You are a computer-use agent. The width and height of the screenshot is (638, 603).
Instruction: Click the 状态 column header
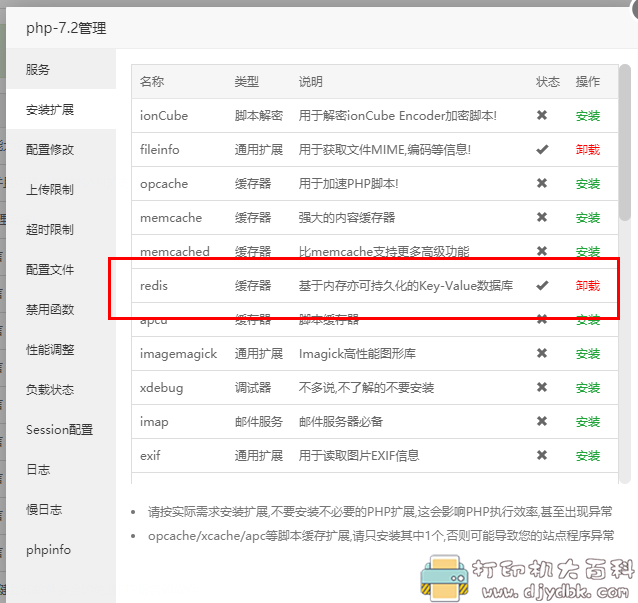click(x=548, y=82)
